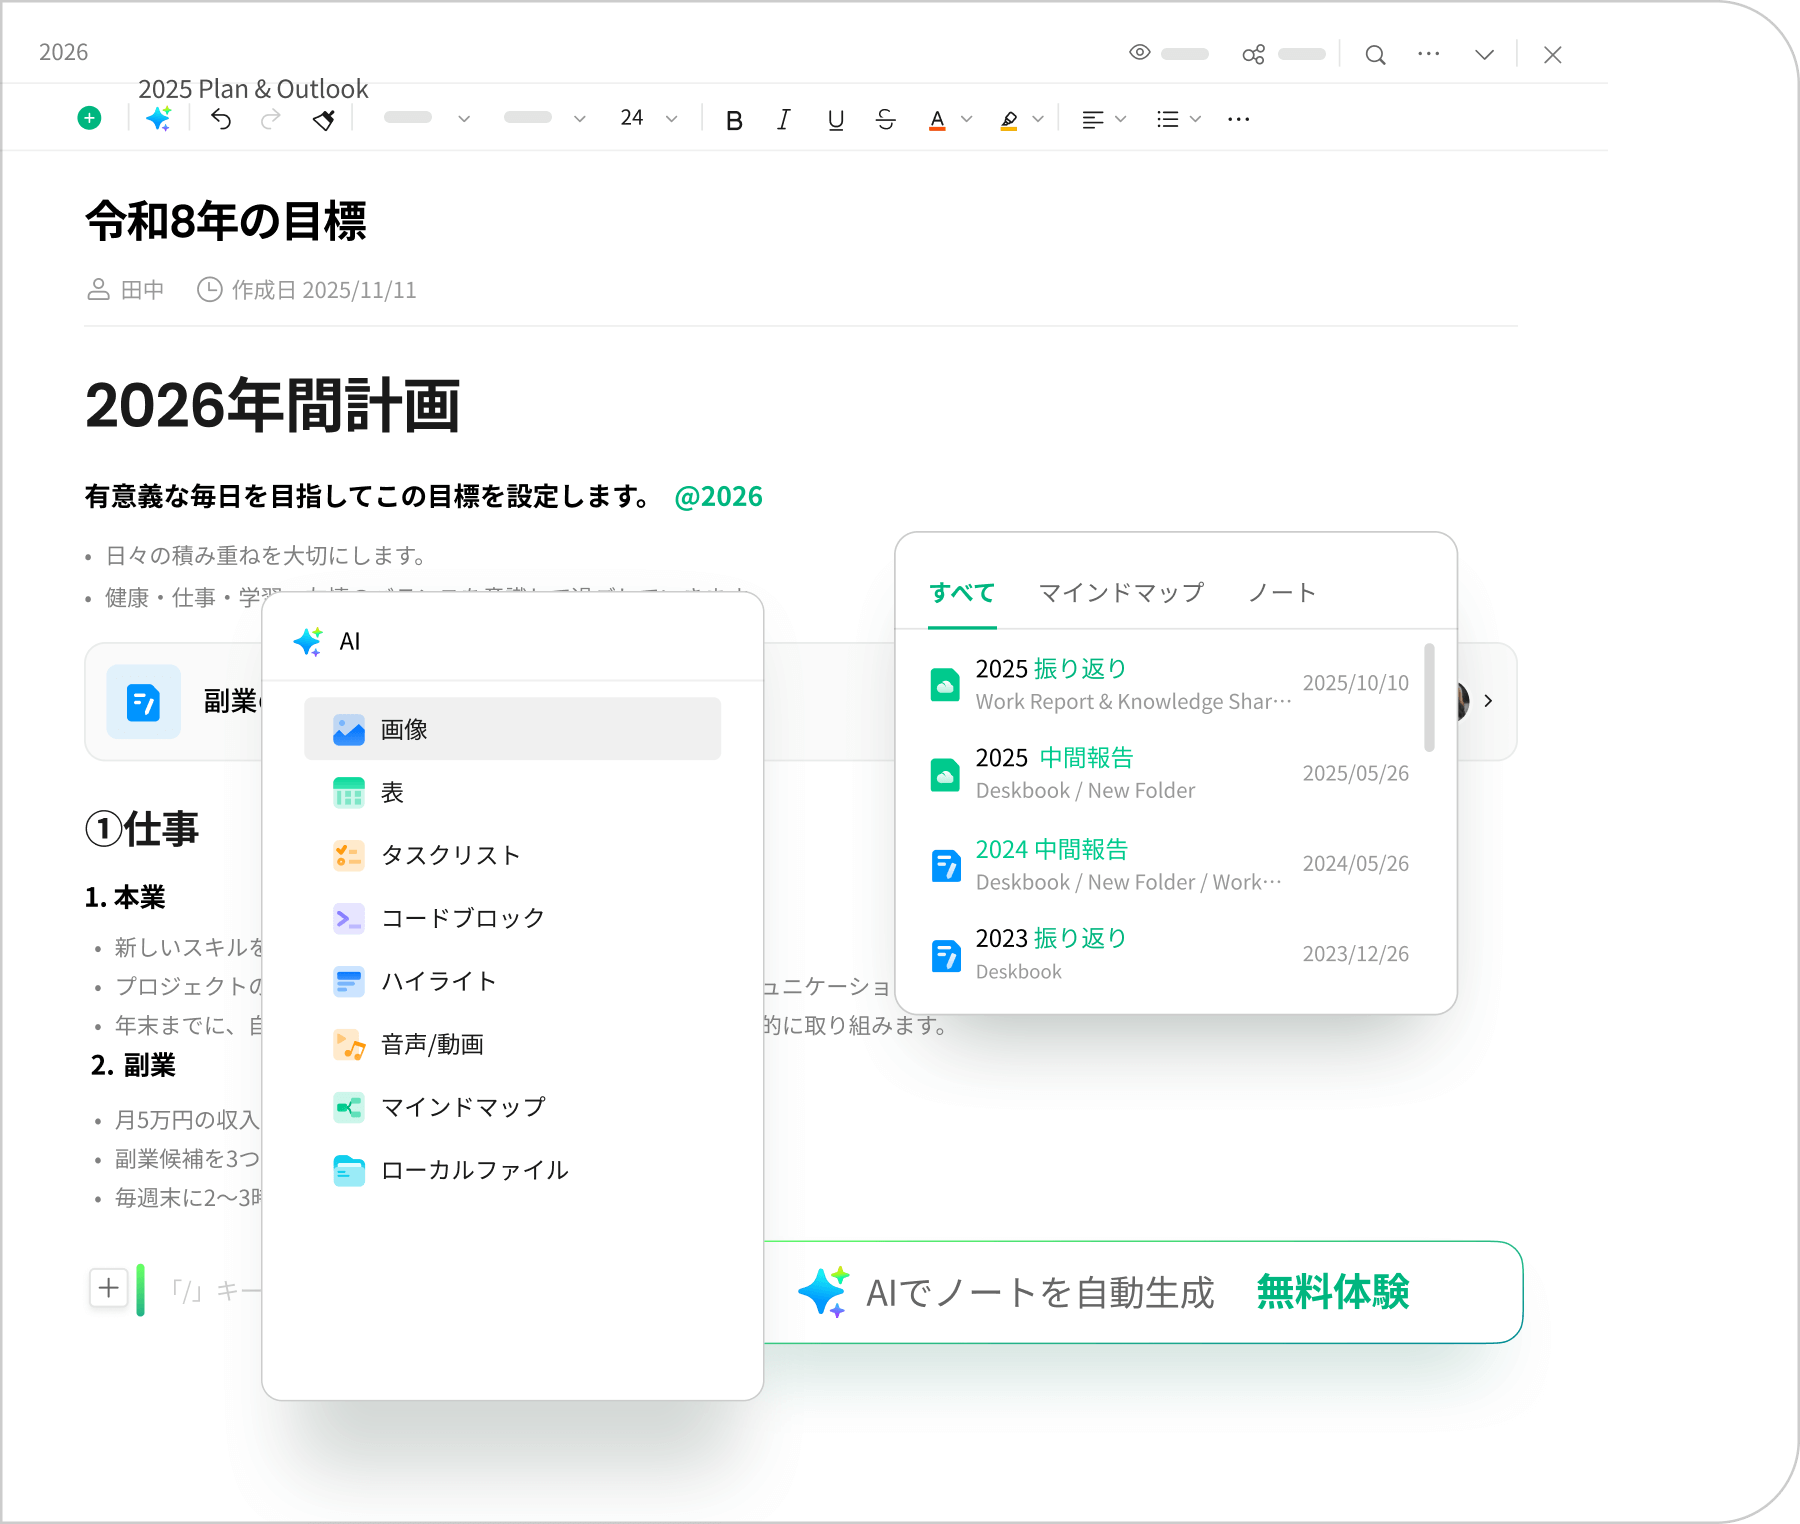
Task: Open the text alignment dropdown
Action: click(x=1104, y=120)
